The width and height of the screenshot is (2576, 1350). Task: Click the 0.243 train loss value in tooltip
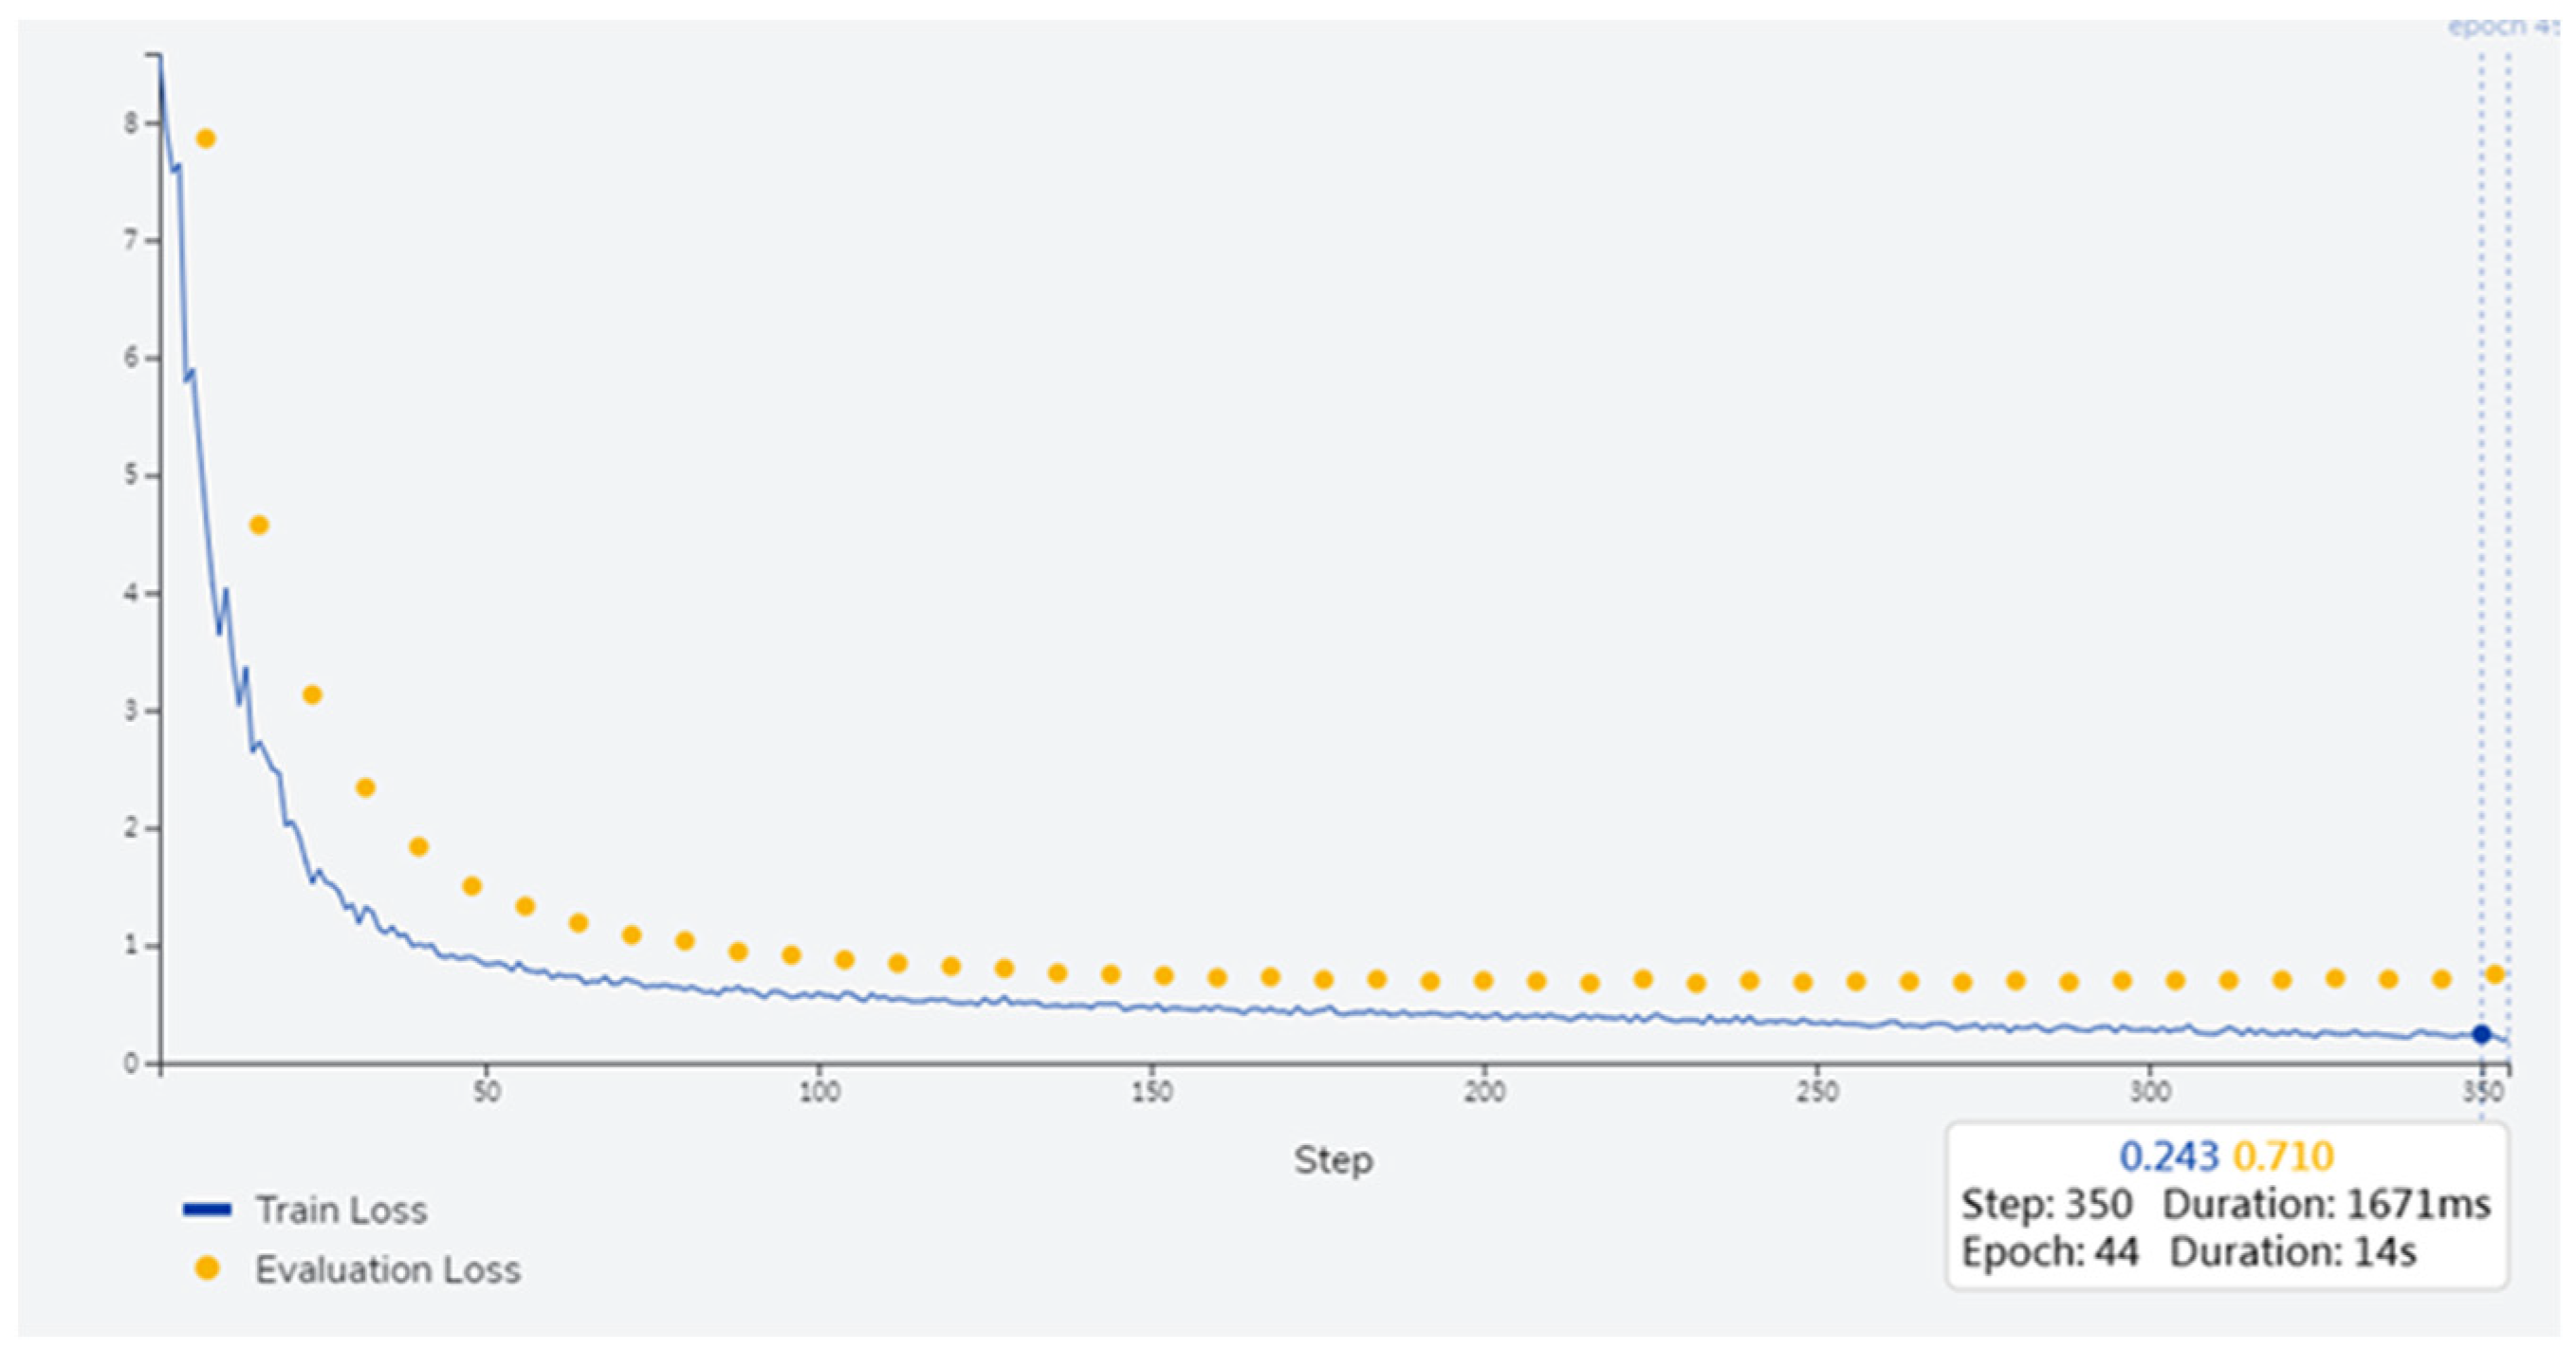(x=2169, y=1156)
